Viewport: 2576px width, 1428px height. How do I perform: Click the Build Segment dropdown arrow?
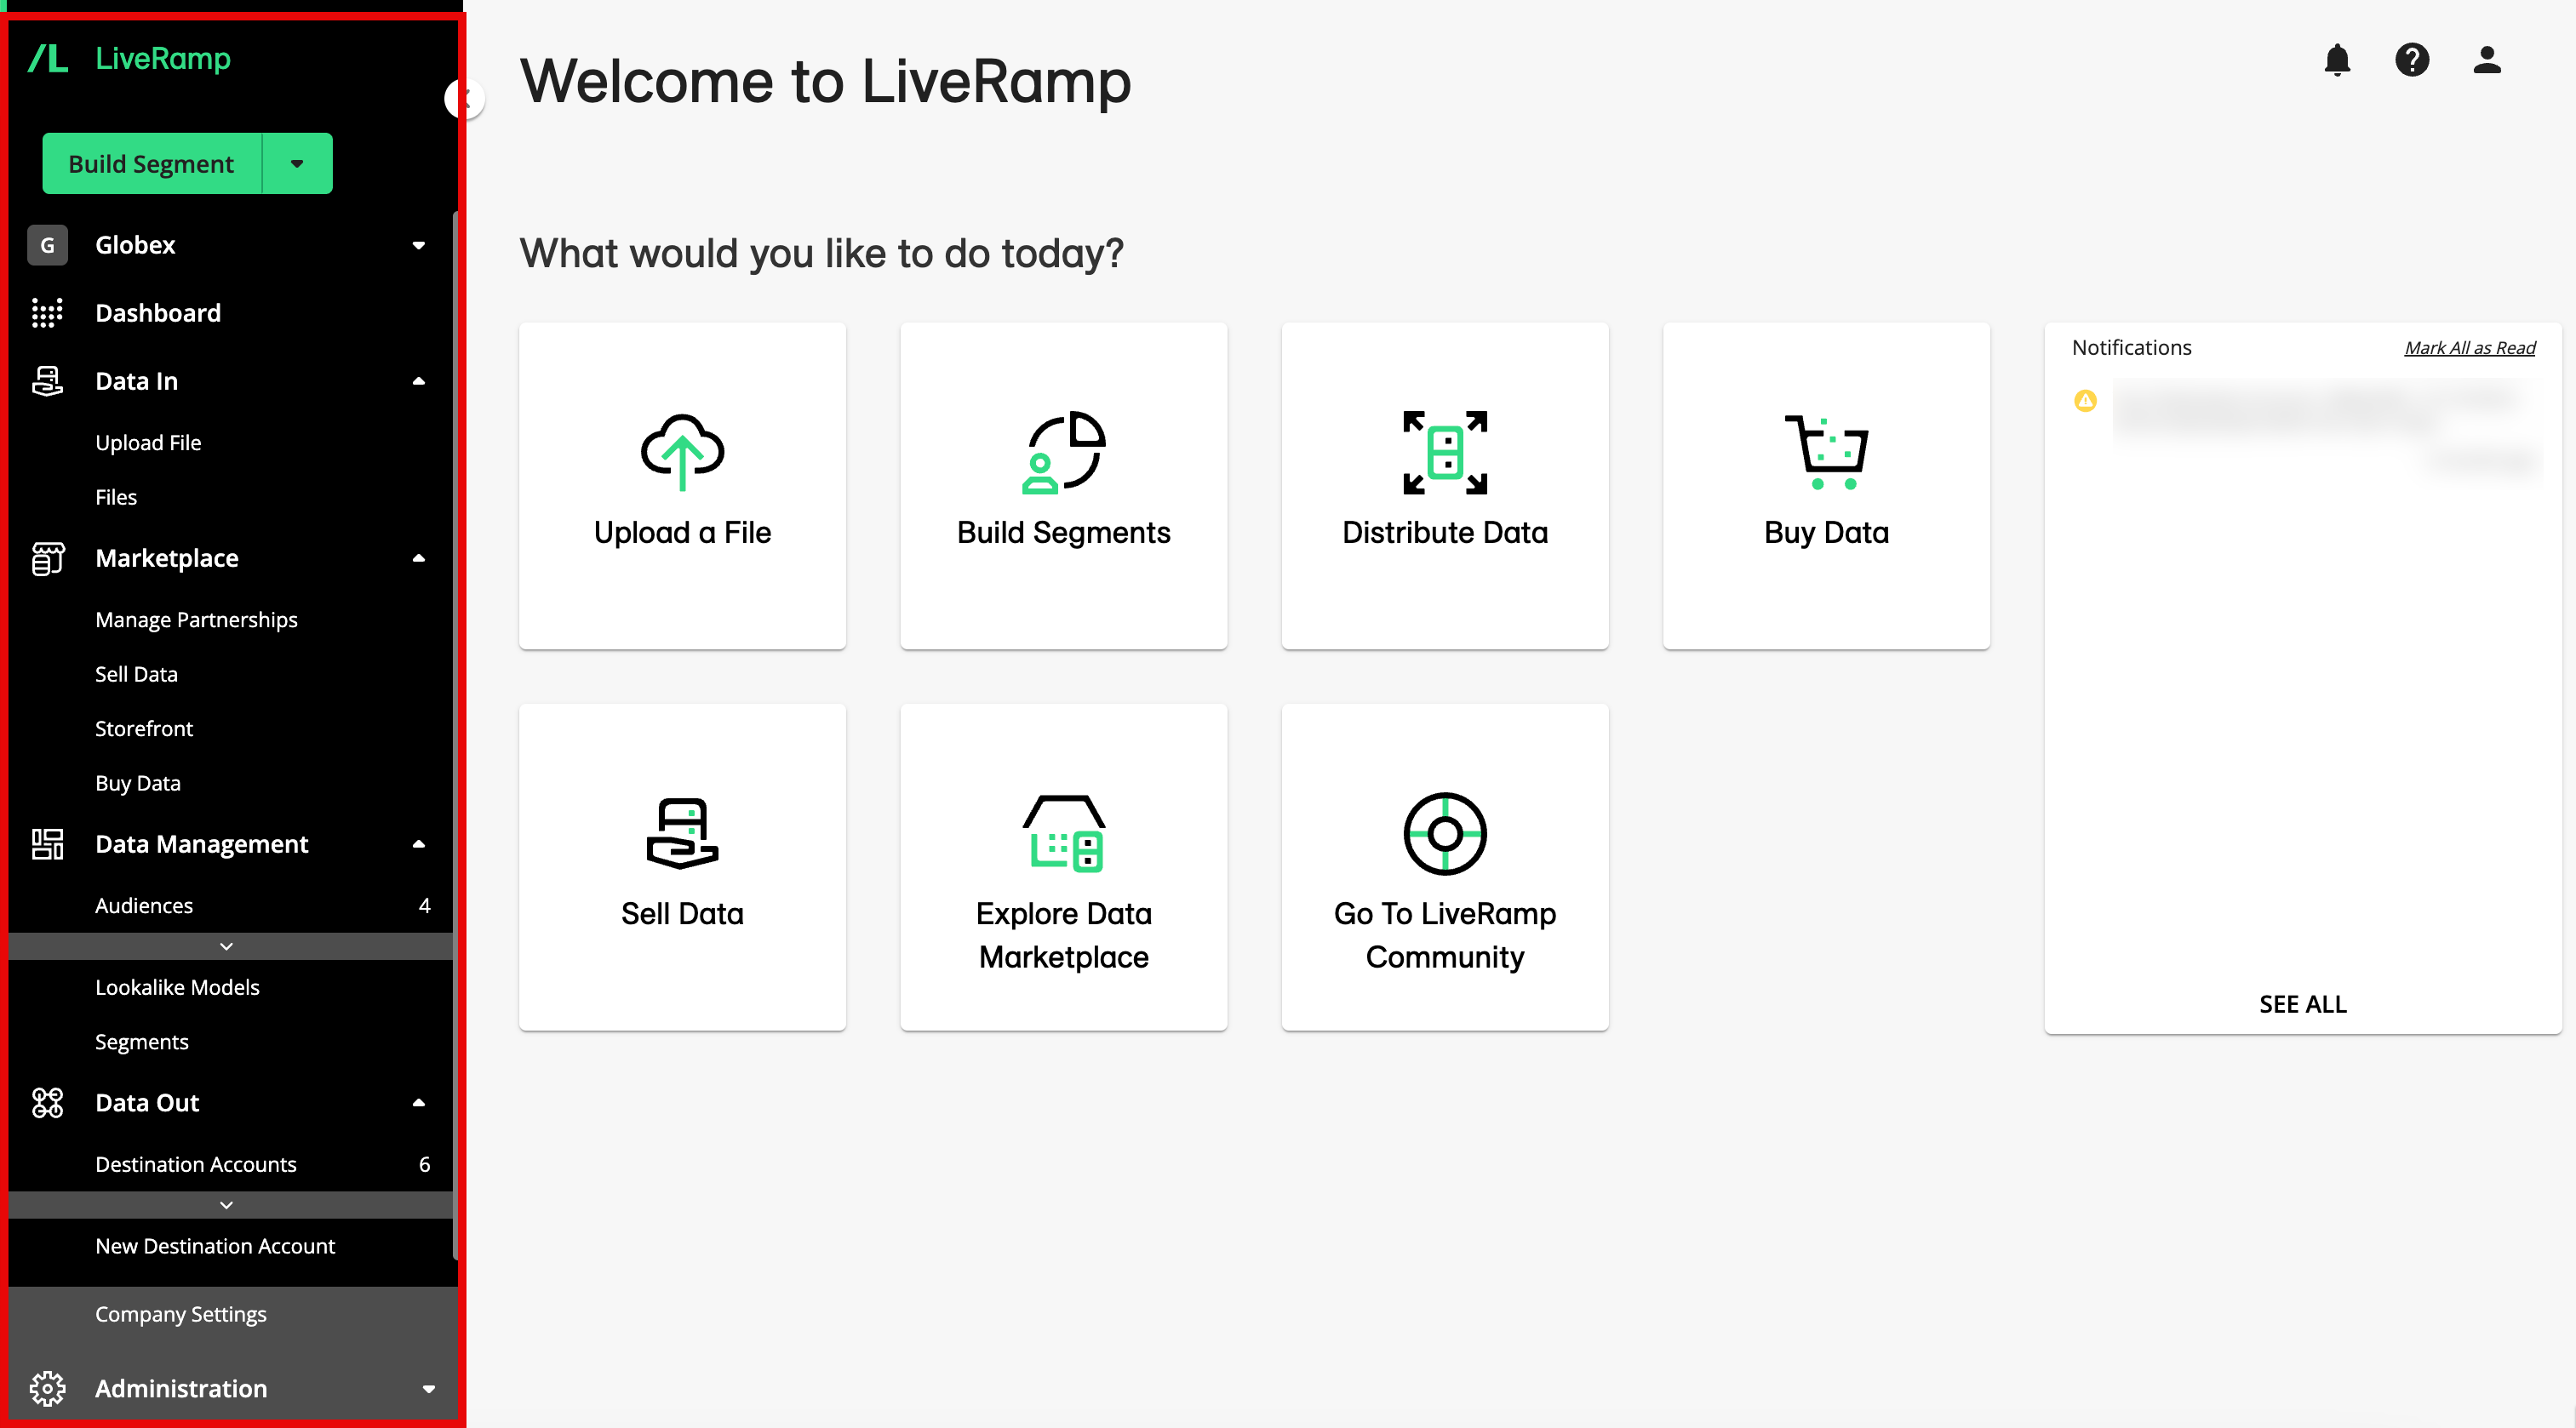[295, 163]
